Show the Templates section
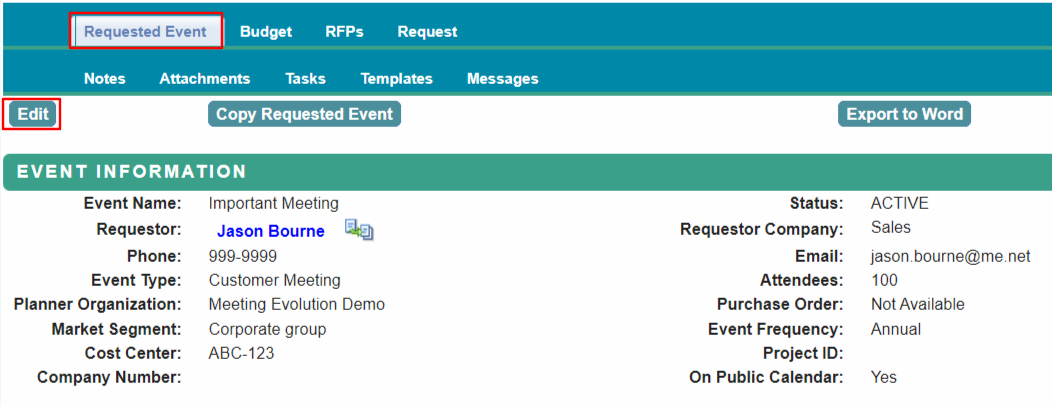1052x406 pixels. 396,79
